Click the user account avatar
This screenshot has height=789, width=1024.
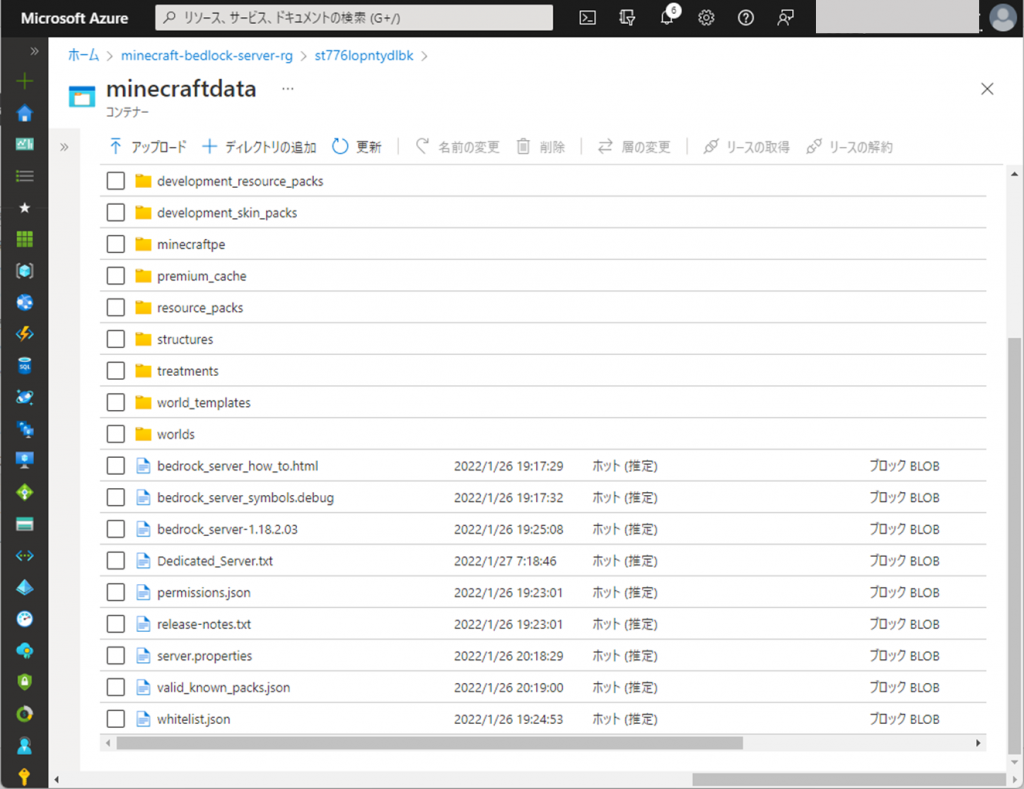click(1002, 18)
